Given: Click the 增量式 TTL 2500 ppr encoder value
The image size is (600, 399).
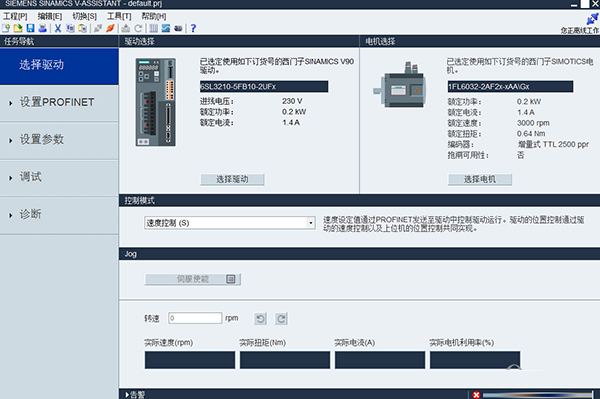Looking at the screenshot, I should coord(553,144).
